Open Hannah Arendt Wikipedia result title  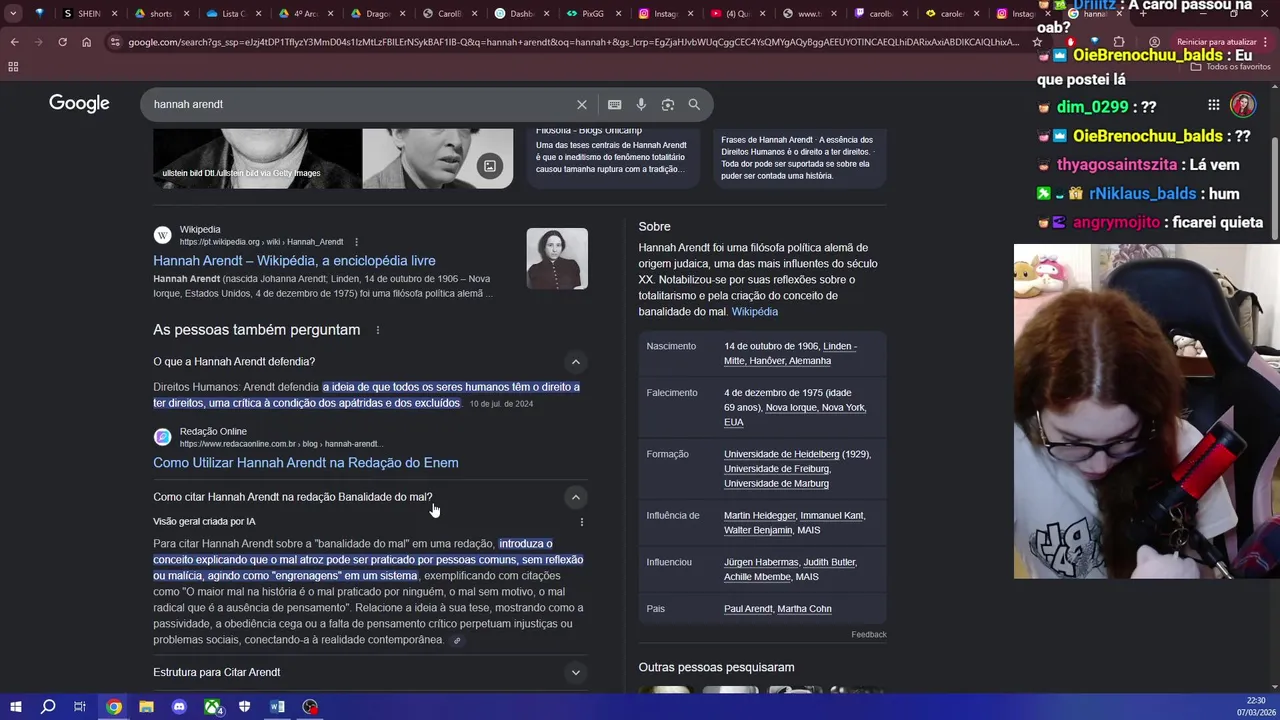(x=294, y=261)
